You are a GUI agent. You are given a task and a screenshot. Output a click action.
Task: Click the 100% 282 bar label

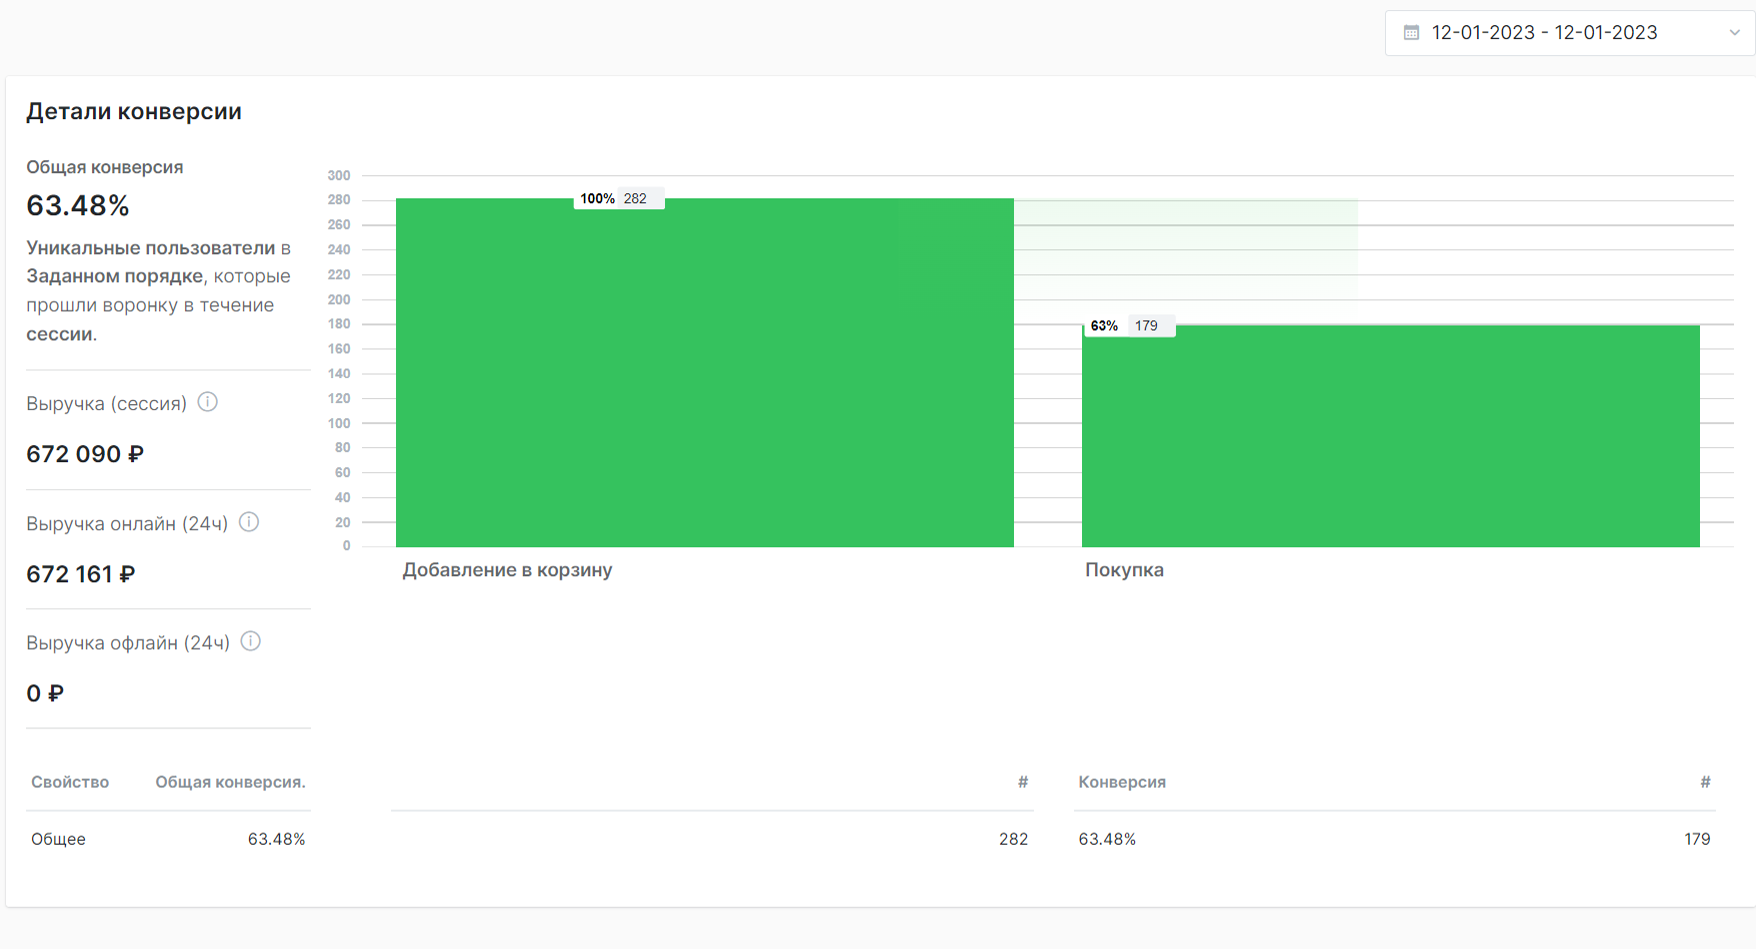tap(618, 199)
